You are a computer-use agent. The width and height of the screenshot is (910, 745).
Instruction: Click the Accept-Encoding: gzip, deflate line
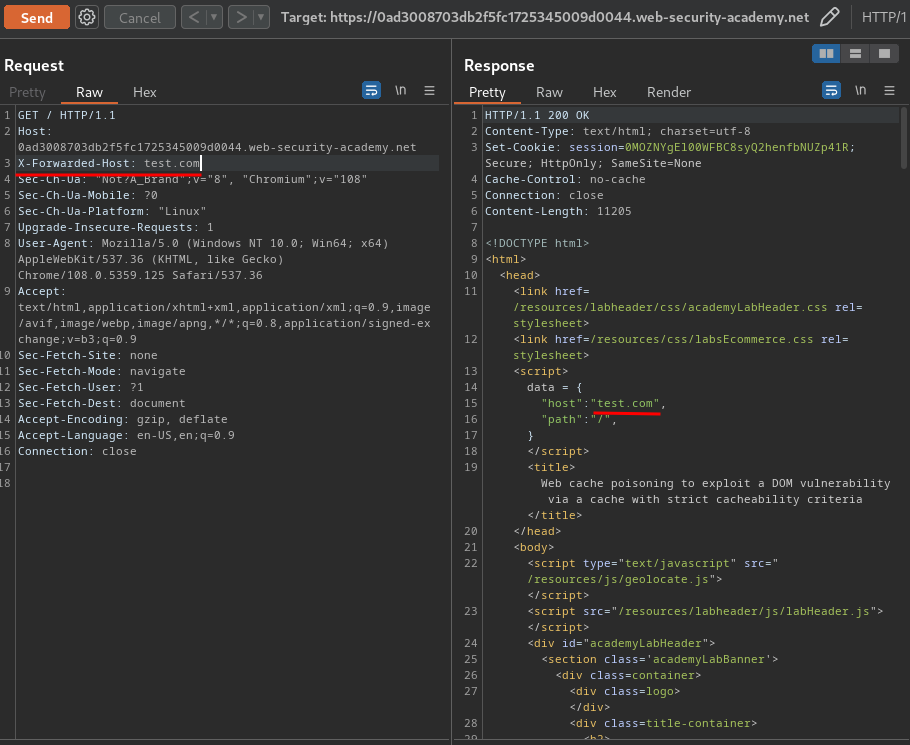coord(122,419)
